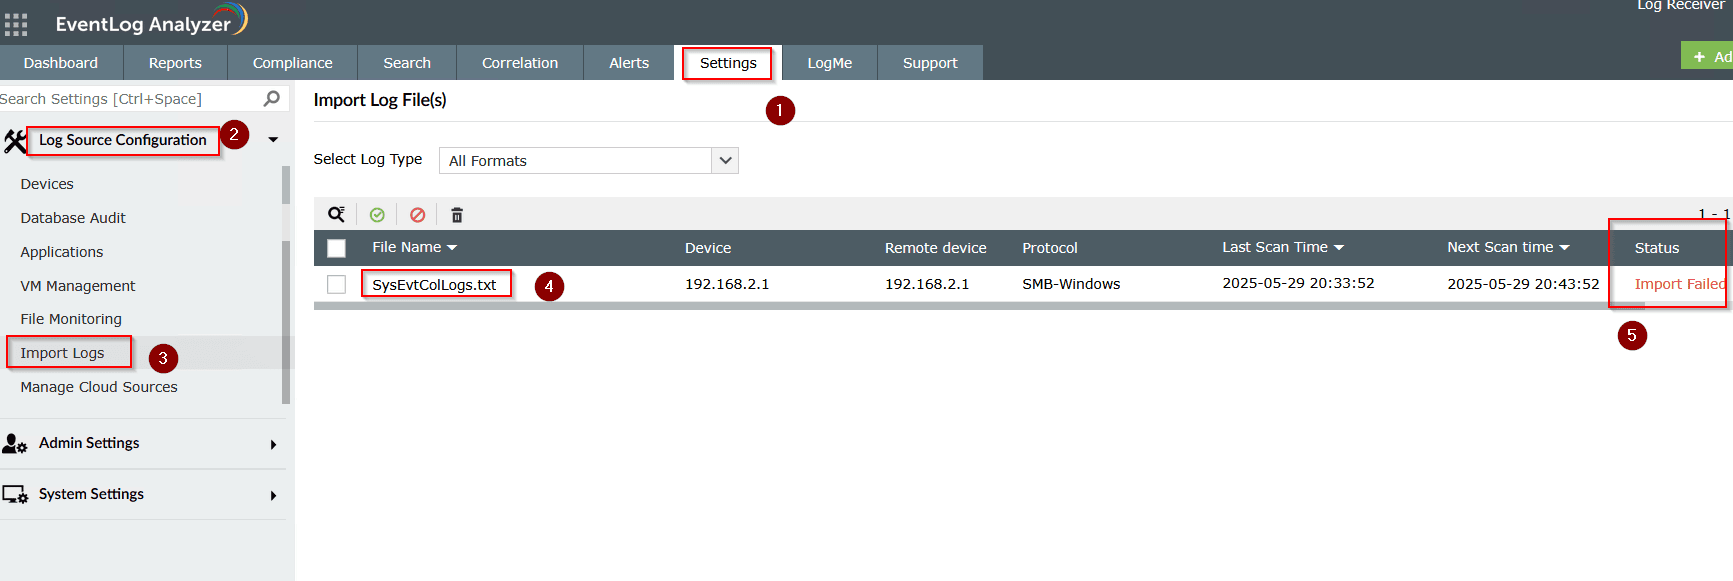The image size is (1733, 581).
Task: Open the table search filter icon
Action: 337,214
